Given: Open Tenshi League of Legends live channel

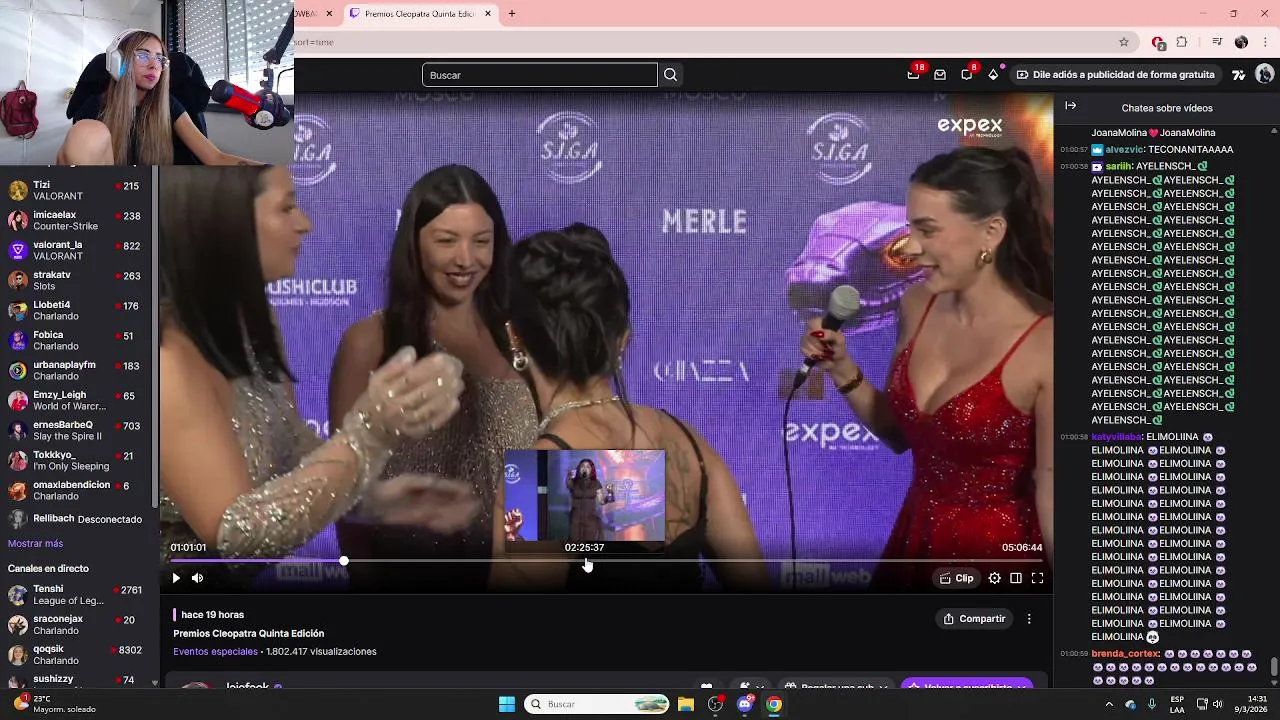Looking at the screenshot, I should (76, 595).
